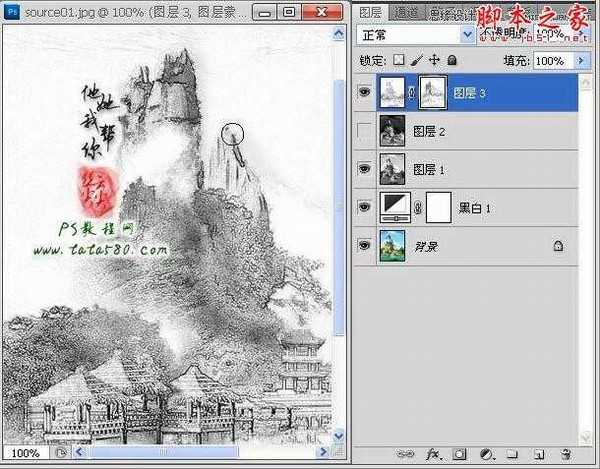Viewport: 600px width, 469px height.
Task: Hide the 背景 background layer
Action: coord(365,244)
